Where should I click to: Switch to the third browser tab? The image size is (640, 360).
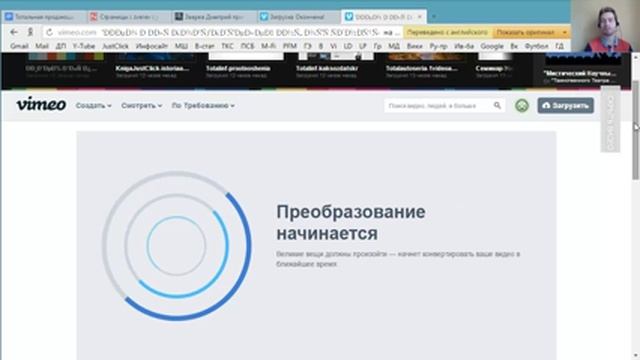pos(213,17)
